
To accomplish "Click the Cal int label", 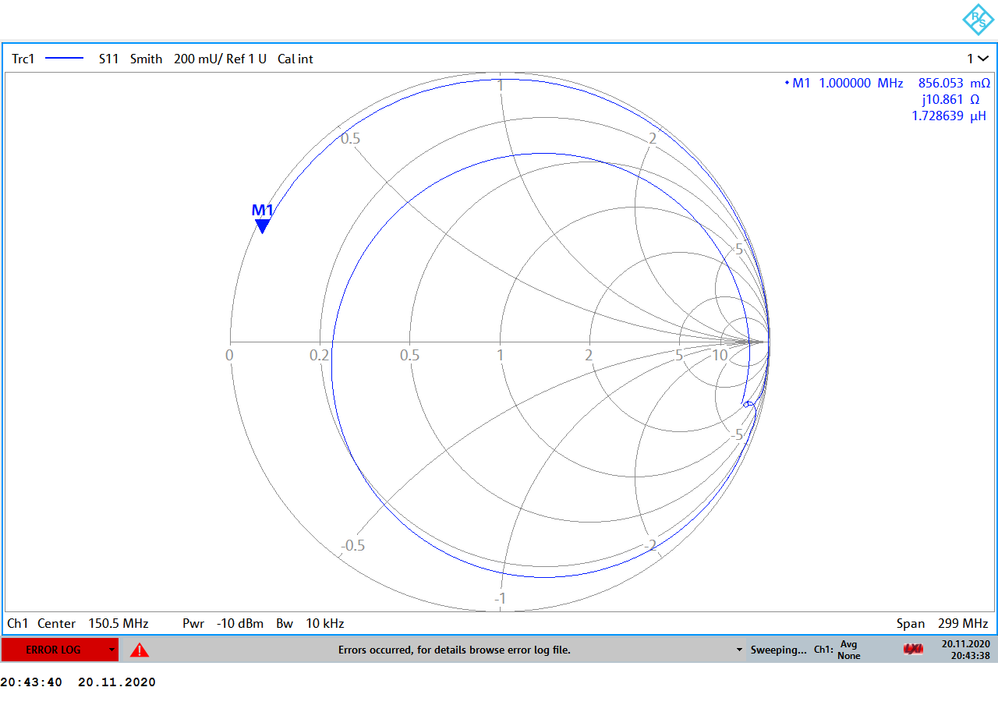I will [x=295, y=59].
